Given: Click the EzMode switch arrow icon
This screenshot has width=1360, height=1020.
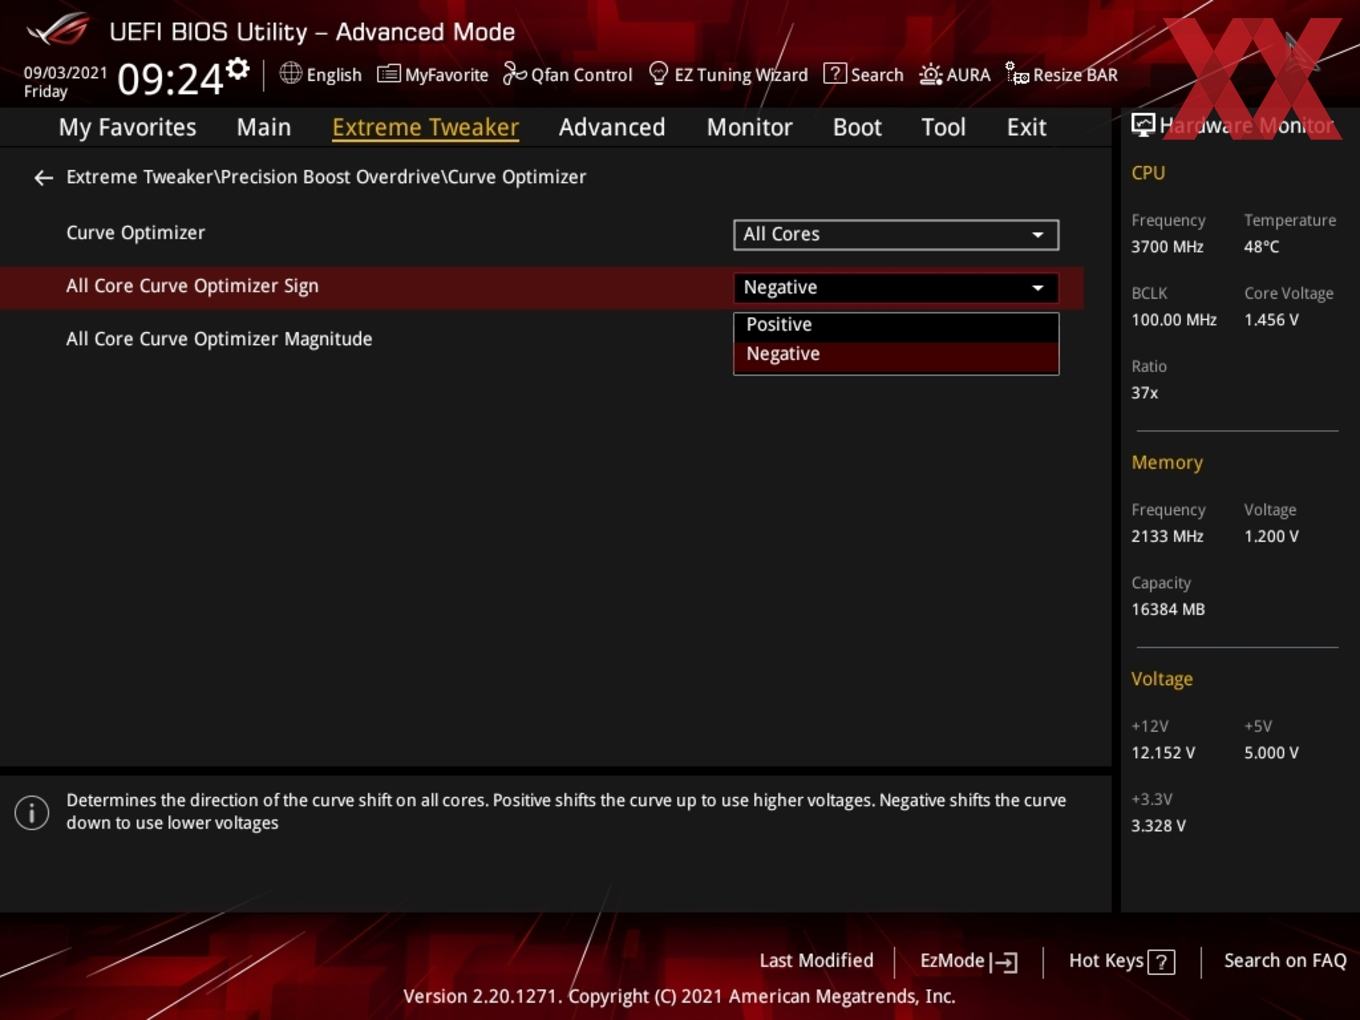Looking at the screenshot, I should [x=1003, y=962].
